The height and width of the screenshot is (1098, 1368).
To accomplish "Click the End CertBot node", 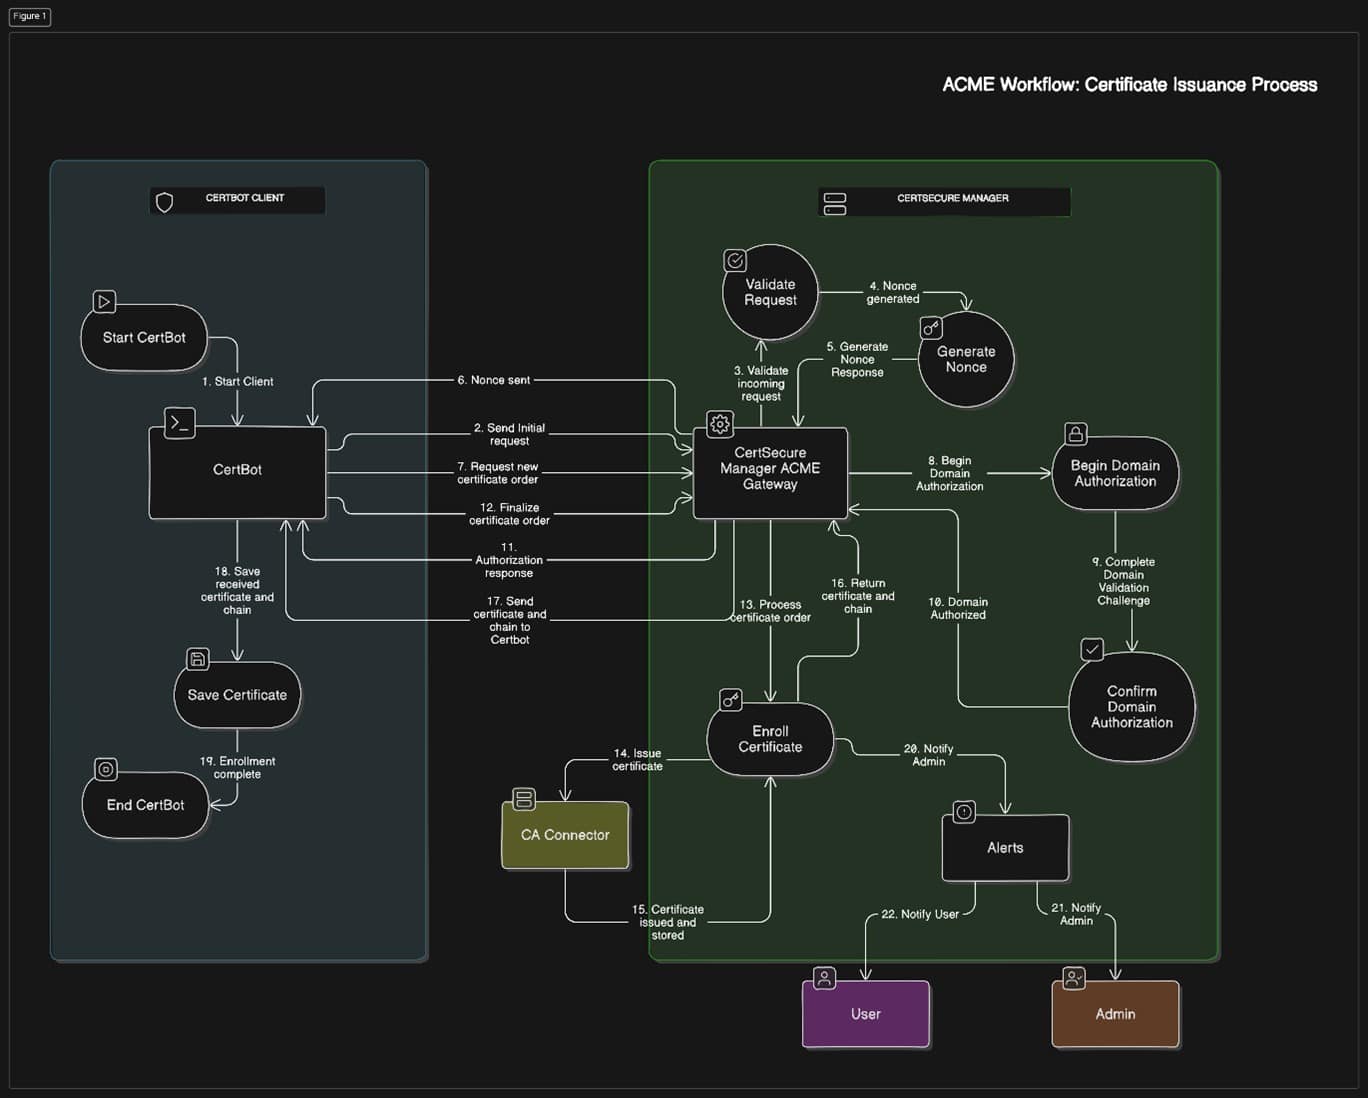I will point(145,805).
